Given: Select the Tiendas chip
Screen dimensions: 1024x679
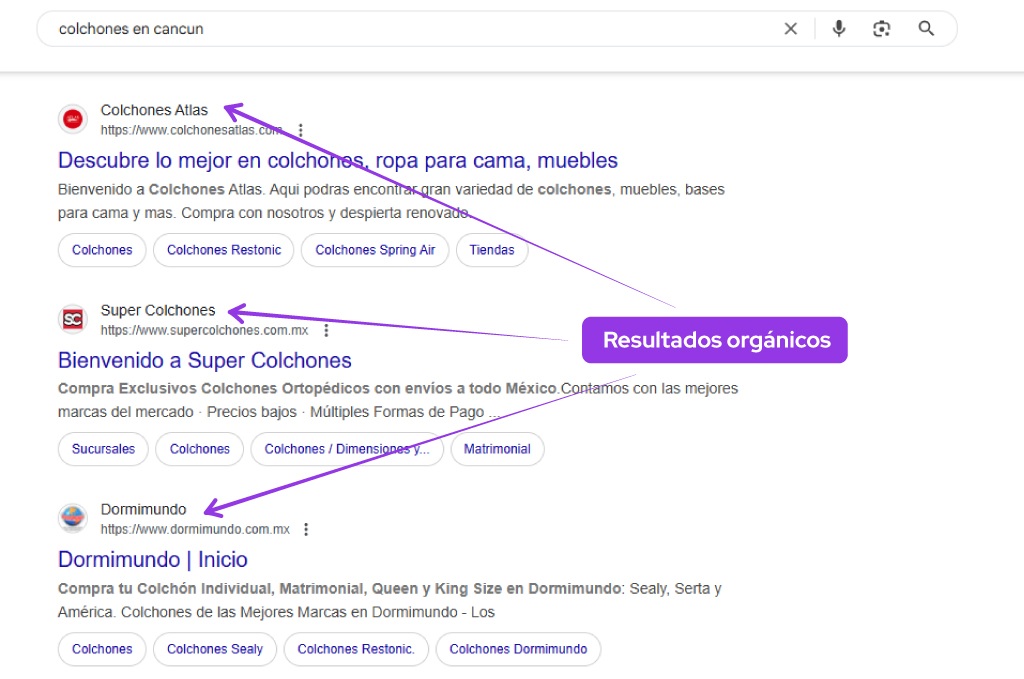Looking at the screenshot, I should (x=492, y=250).
